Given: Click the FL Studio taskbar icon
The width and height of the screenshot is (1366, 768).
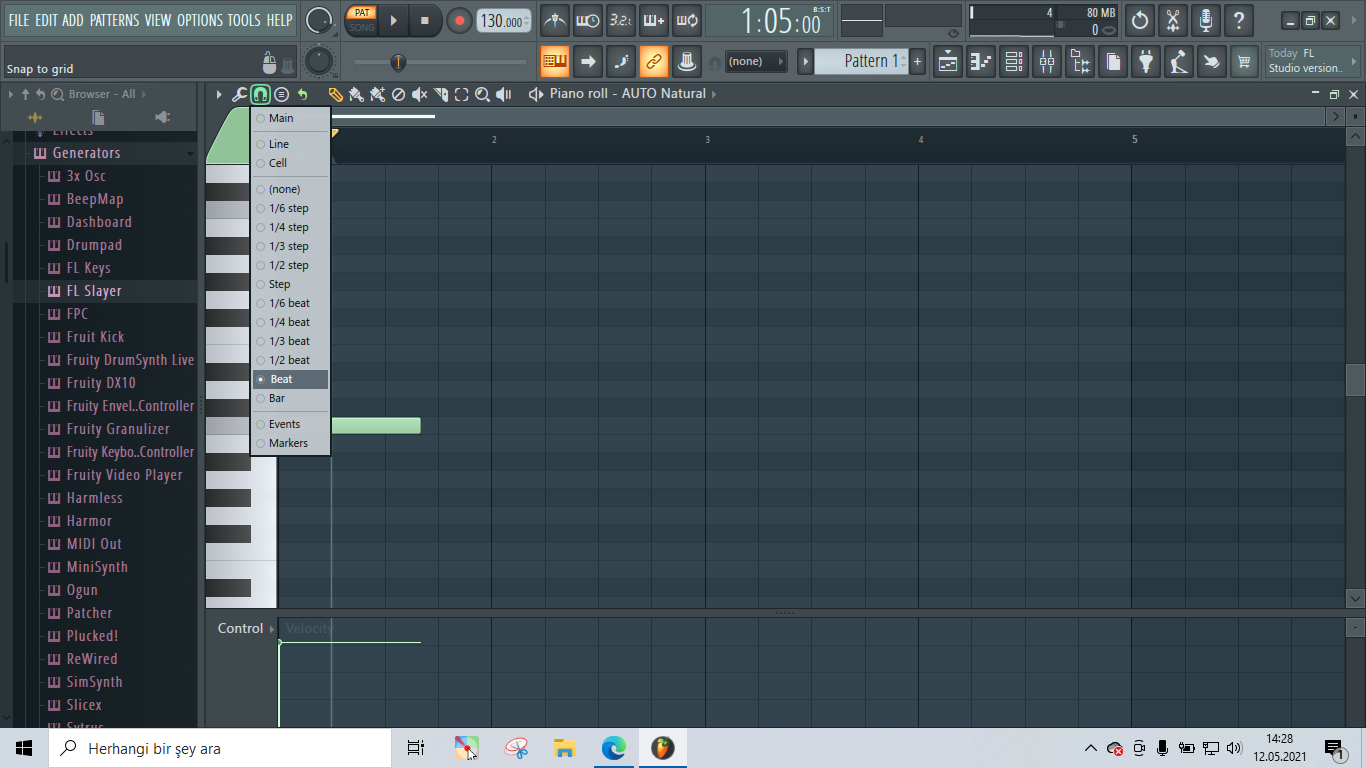Looking at the screenshot, I should [662, 748].
